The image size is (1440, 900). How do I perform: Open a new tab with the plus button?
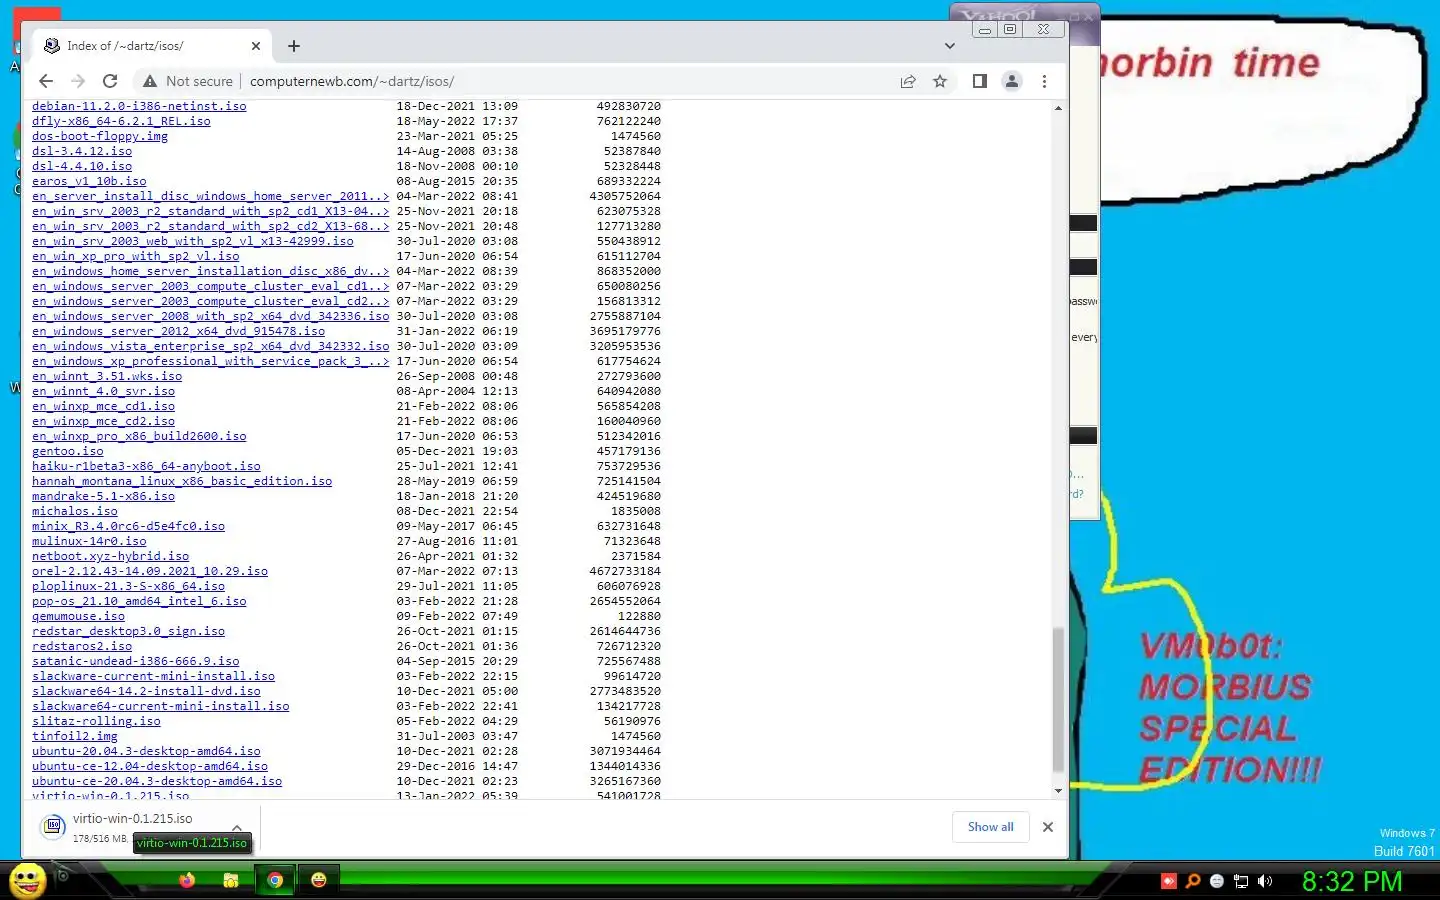293,46
